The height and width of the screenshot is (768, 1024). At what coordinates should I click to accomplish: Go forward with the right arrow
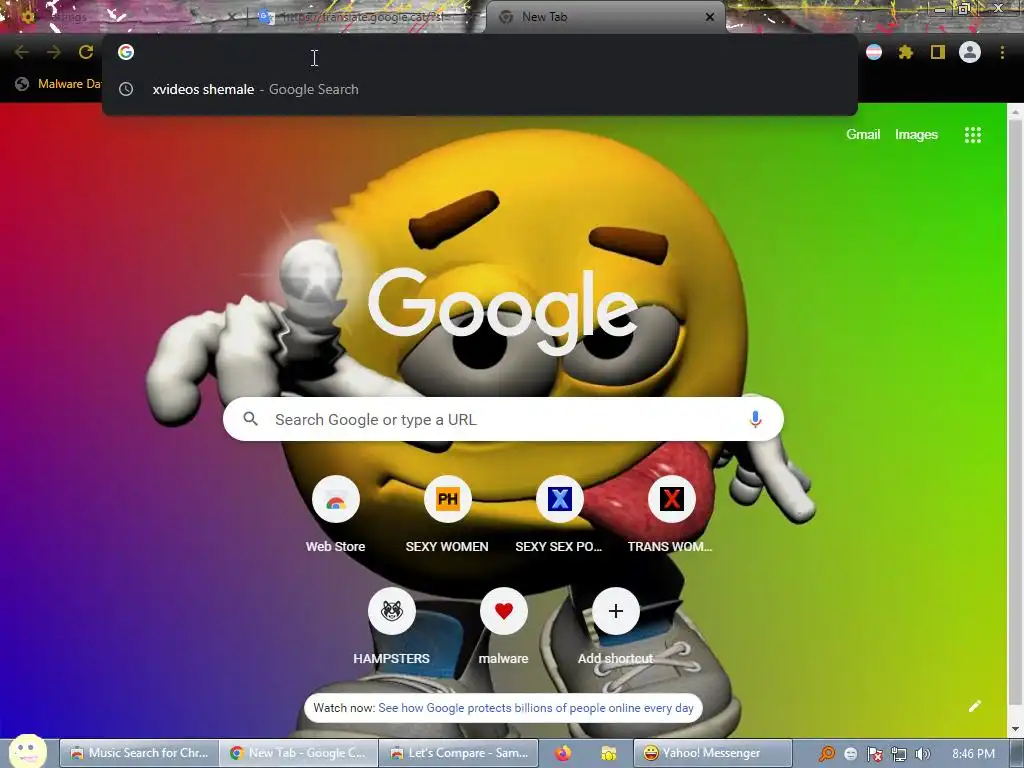click(x=54, y=52)
